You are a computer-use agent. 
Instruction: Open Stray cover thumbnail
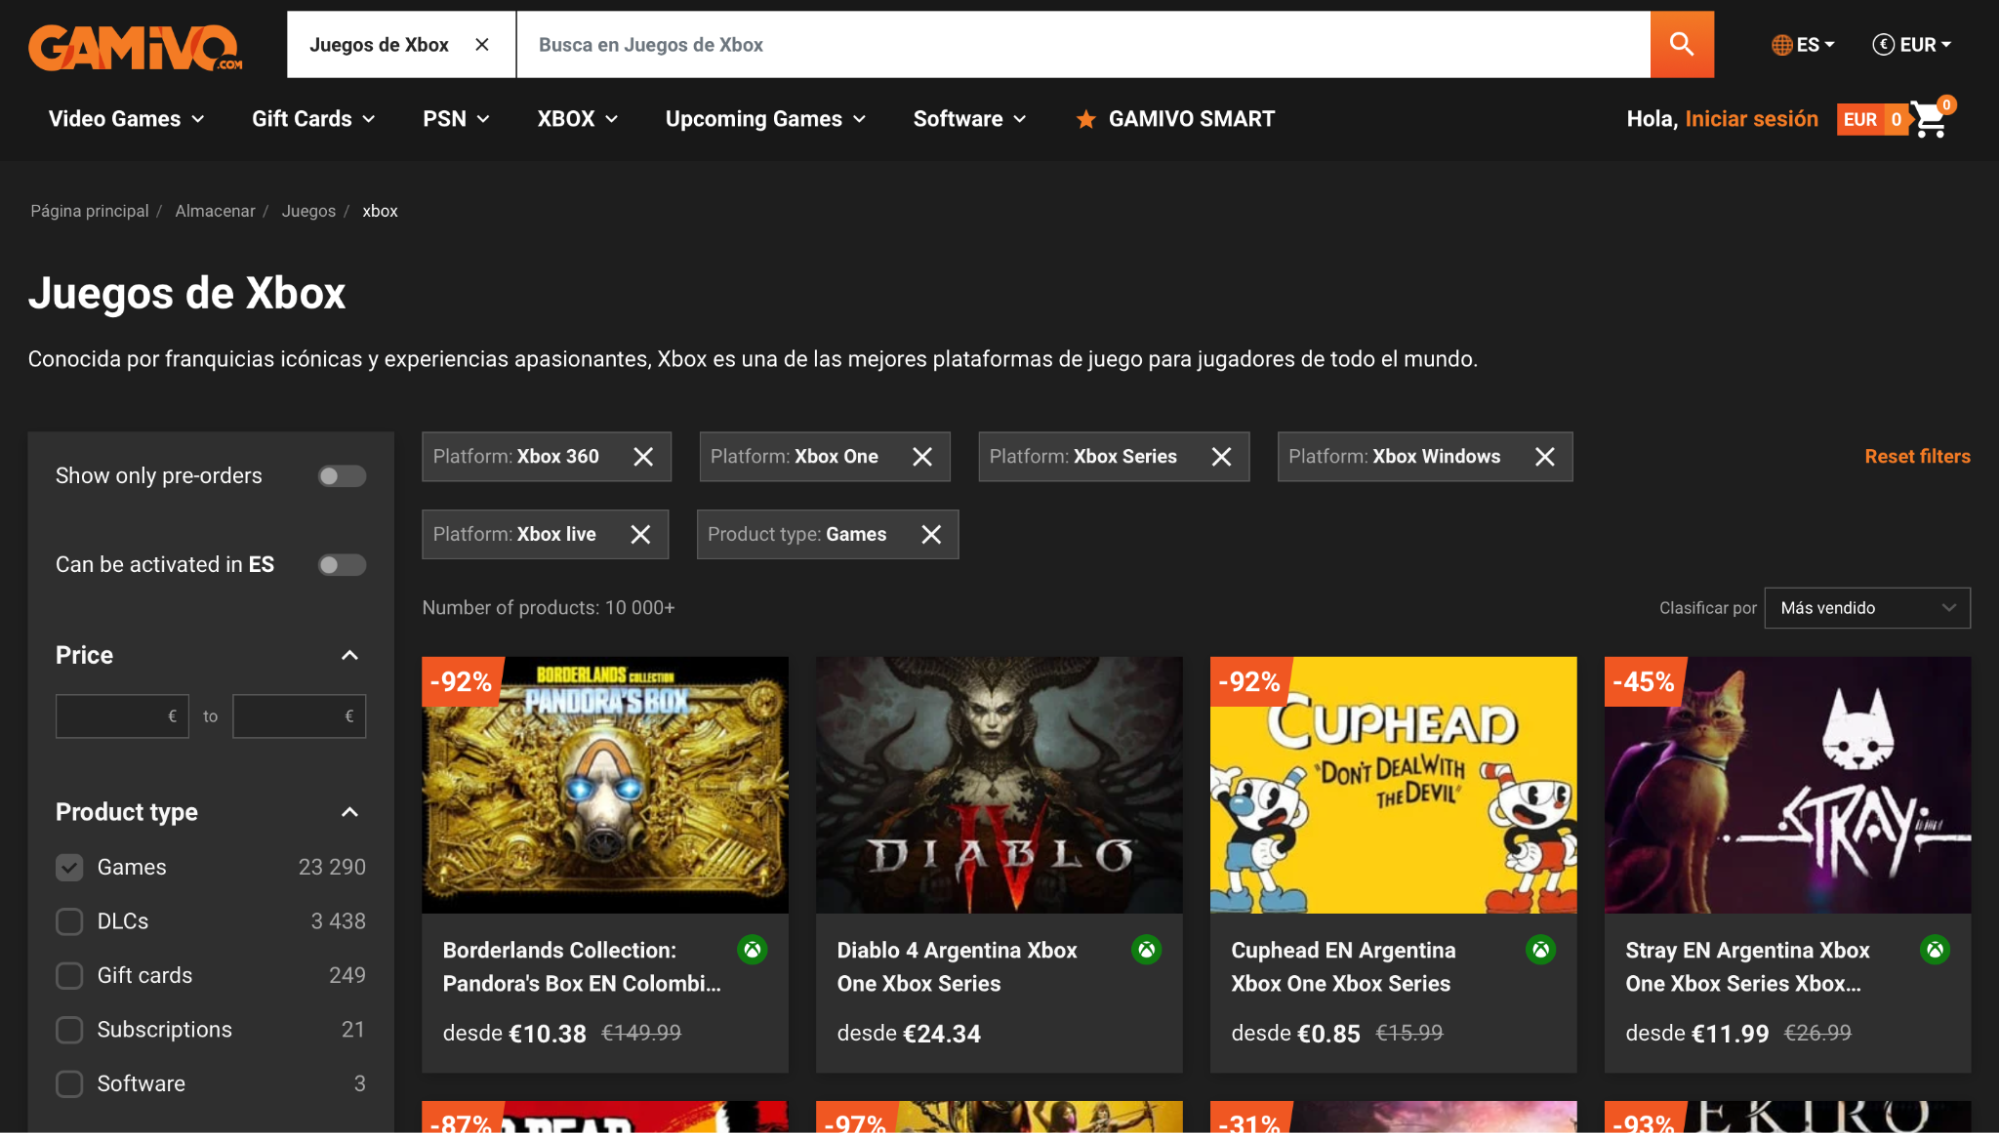[x=1787, y=785]
